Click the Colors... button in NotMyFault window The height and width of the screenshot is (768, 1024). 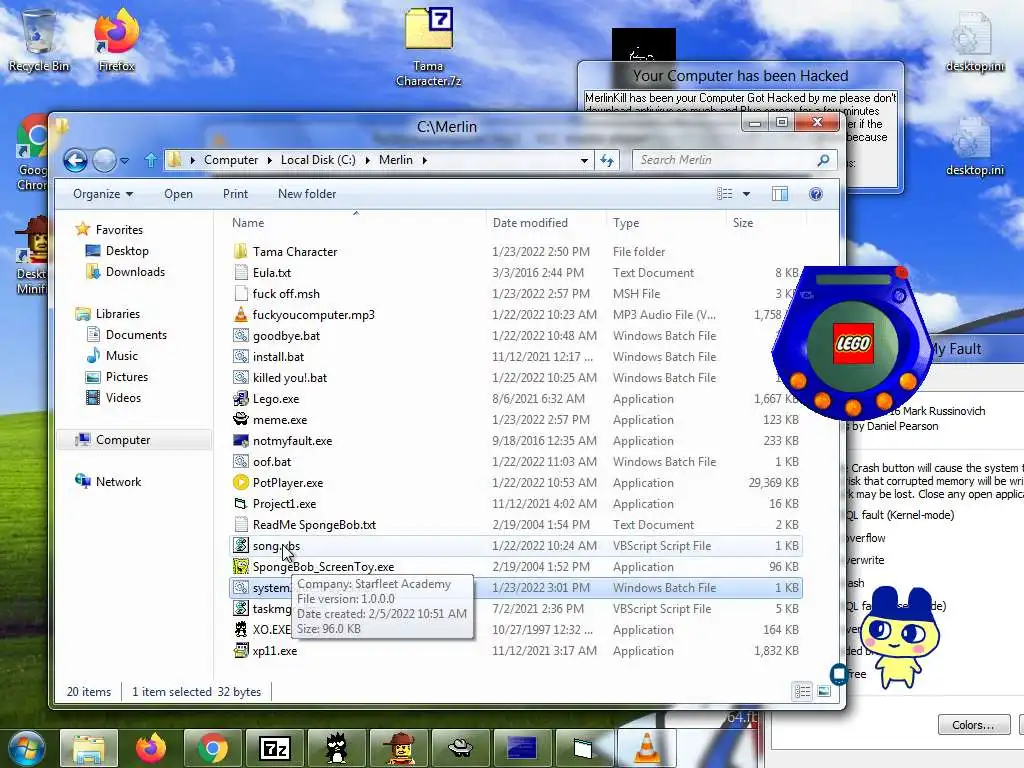pyautogui.click(x=973, y=725)
